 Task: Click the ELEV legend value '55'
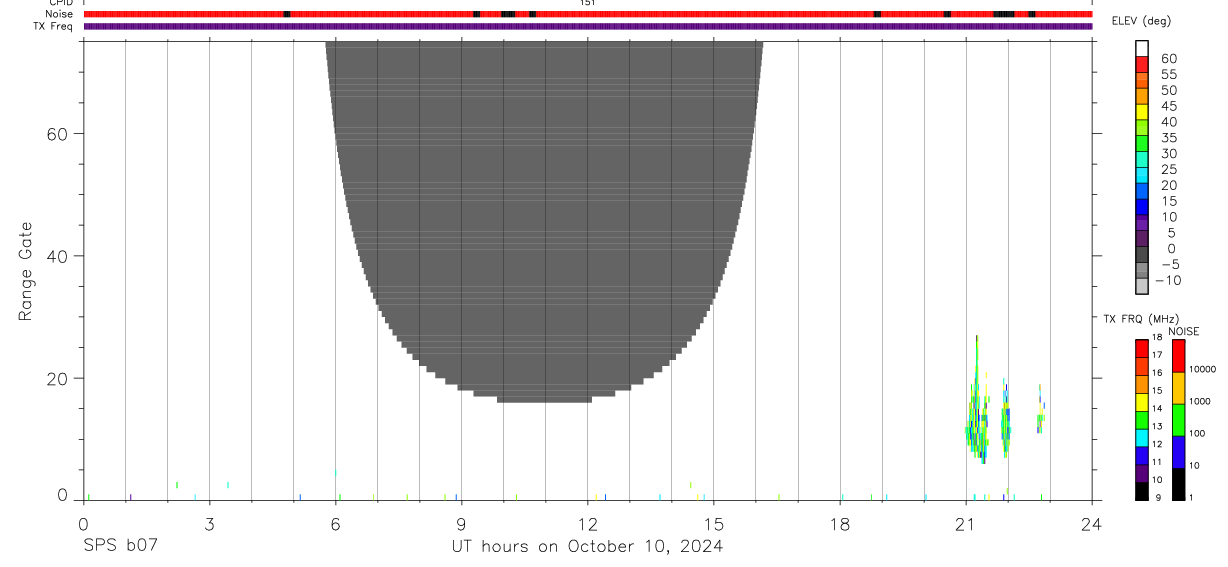click(x=1168, y=75)
